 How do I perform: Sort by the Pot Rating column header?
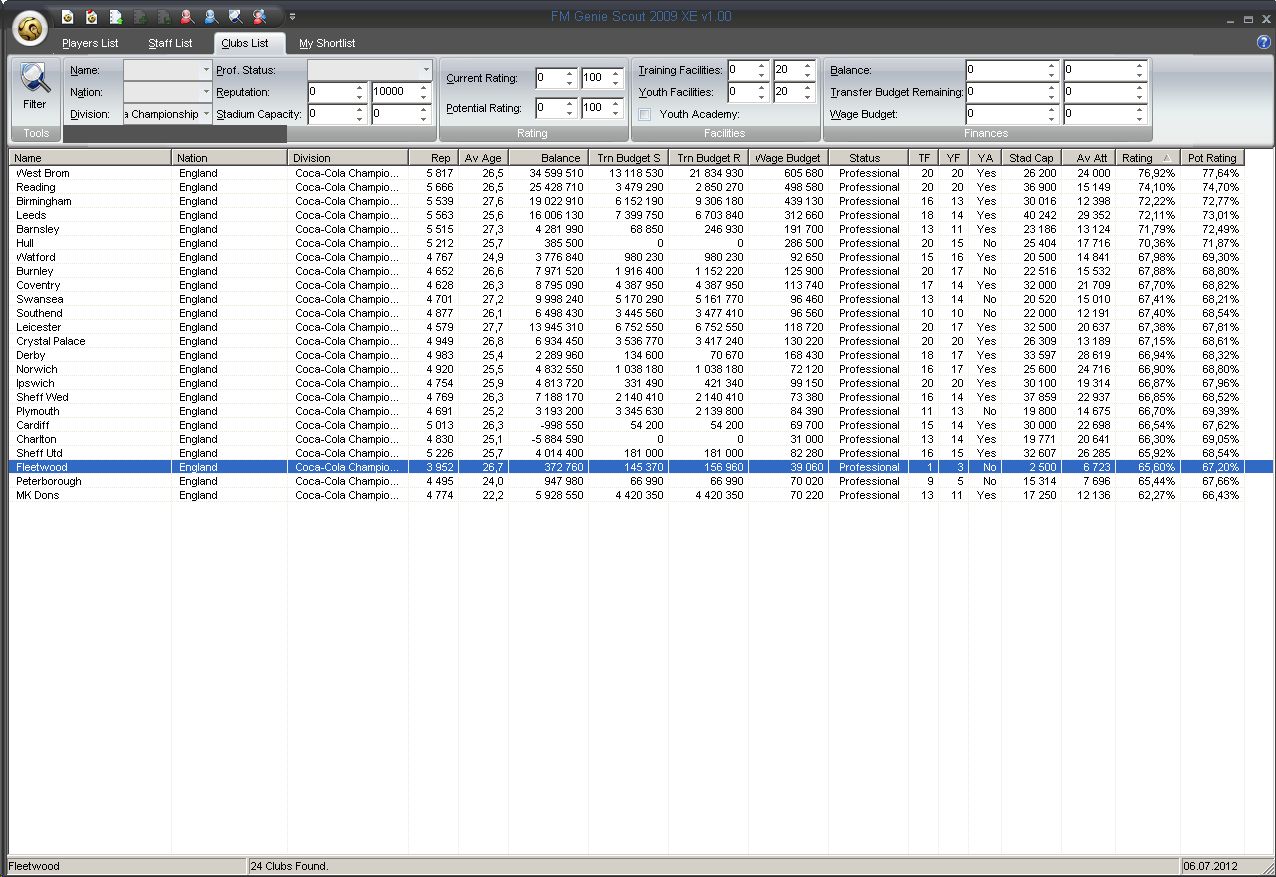[x=1212, y=158]
